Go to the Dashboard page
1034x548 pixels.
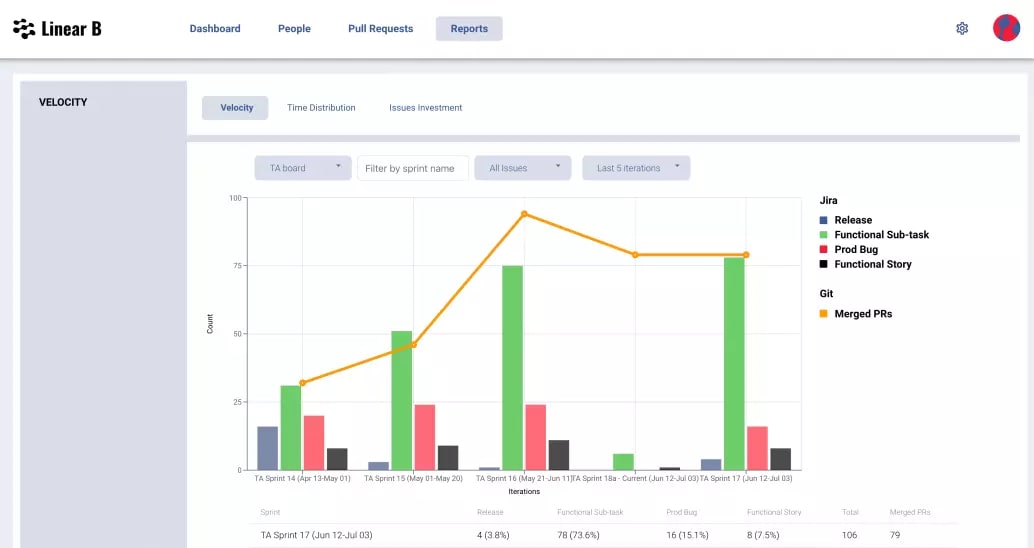(215, 28)
